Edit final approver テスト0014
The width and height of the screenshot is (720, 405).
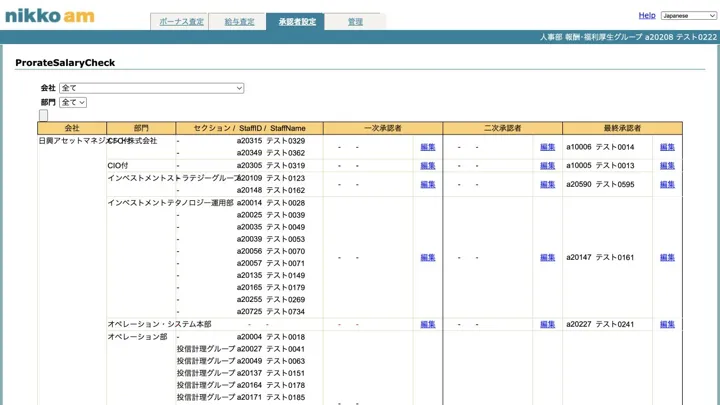point(667,147)
